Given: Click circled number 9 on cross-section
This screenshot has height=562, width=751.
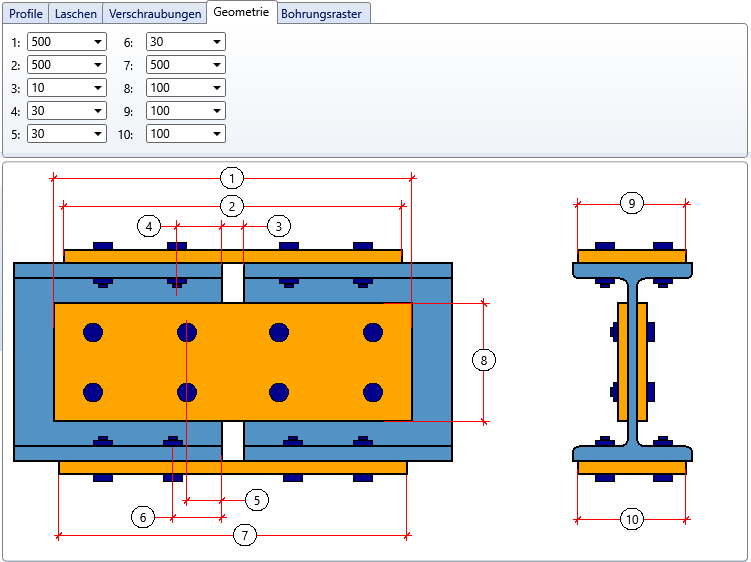Looking at the screenshot, I should click(x=631, y=203).
